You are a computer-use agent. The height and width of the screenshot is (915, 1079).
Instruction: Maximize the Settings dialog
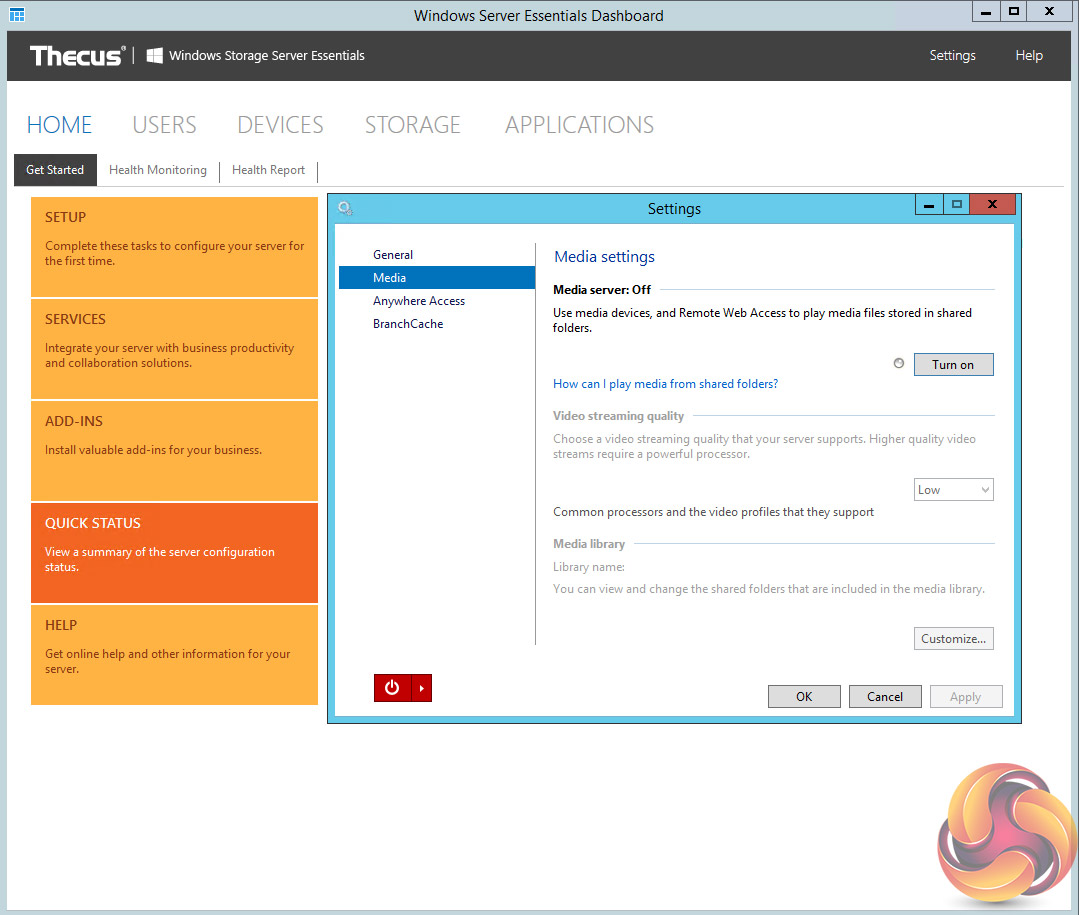[x=956, y=205]
